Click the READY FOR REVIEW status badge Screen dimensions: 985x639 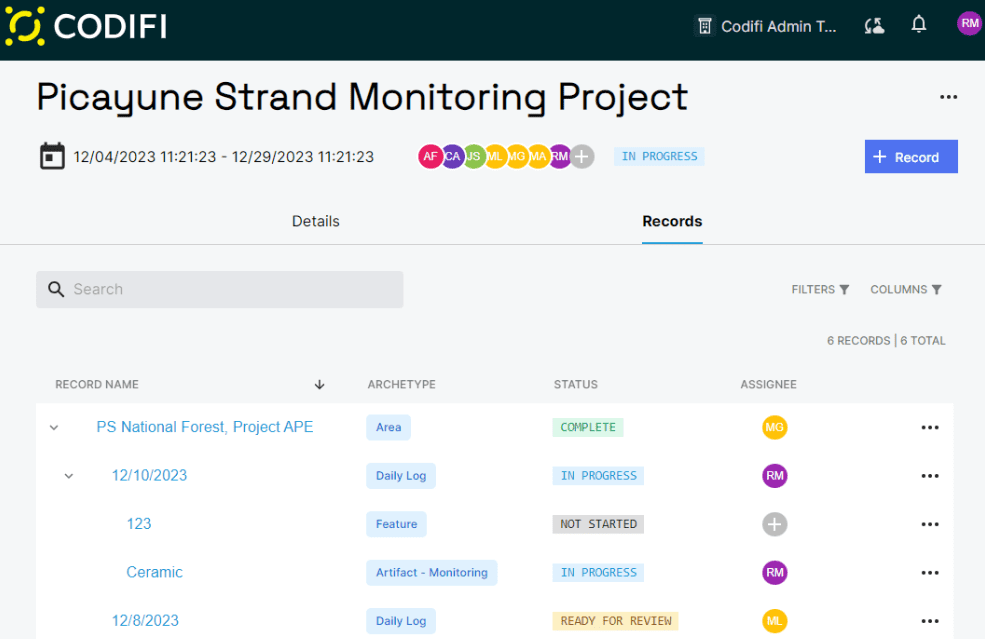click(616, 621)
